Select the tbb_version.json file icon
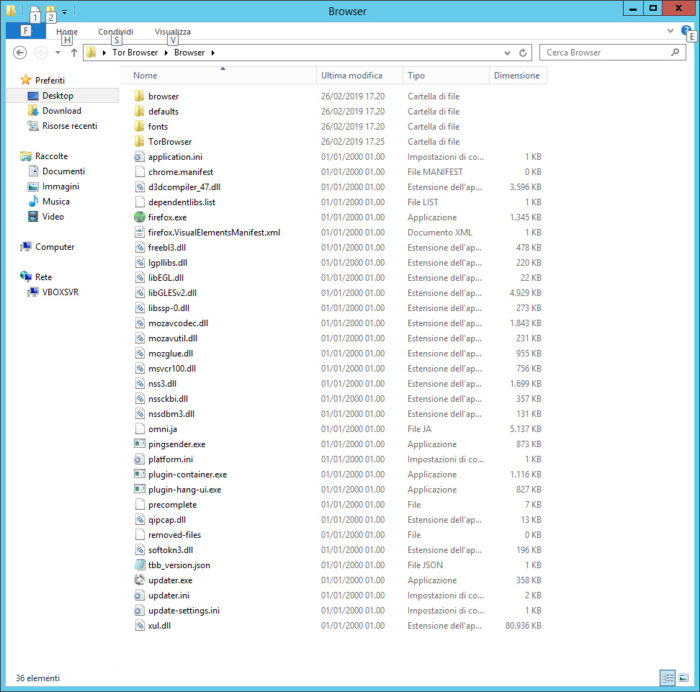Viewport: 700px width, 692px height. 139,565
